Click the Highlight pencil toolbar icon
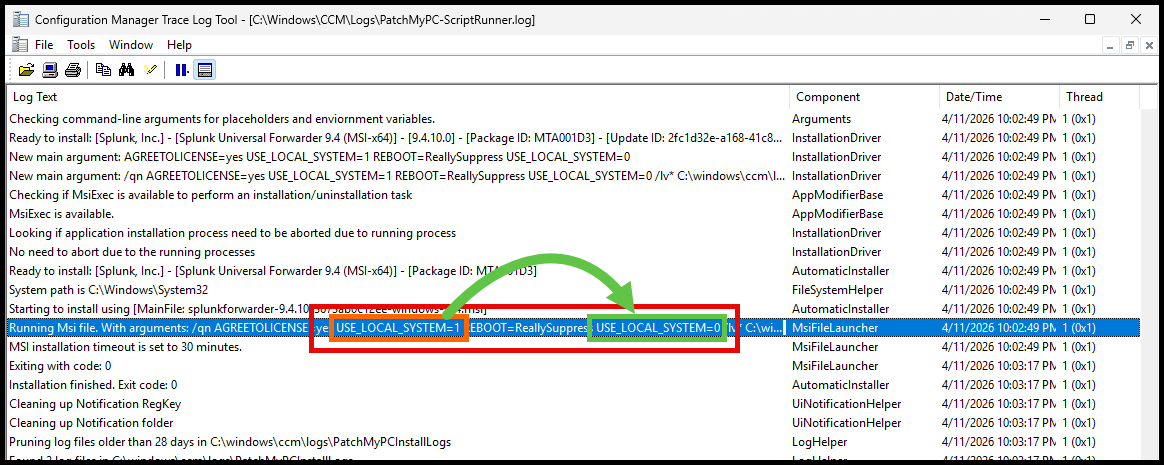Screen dimensions: 1164x465 [150, 71]
